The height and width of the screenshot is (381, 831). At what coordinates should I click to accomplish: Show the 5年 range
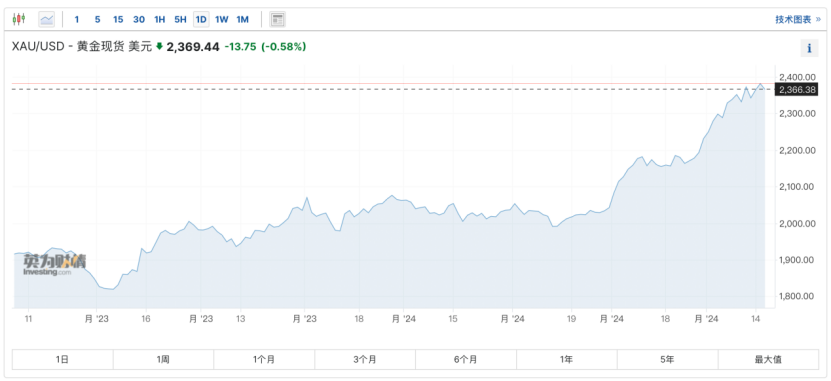pyautogui.click(x=668, y=359)
